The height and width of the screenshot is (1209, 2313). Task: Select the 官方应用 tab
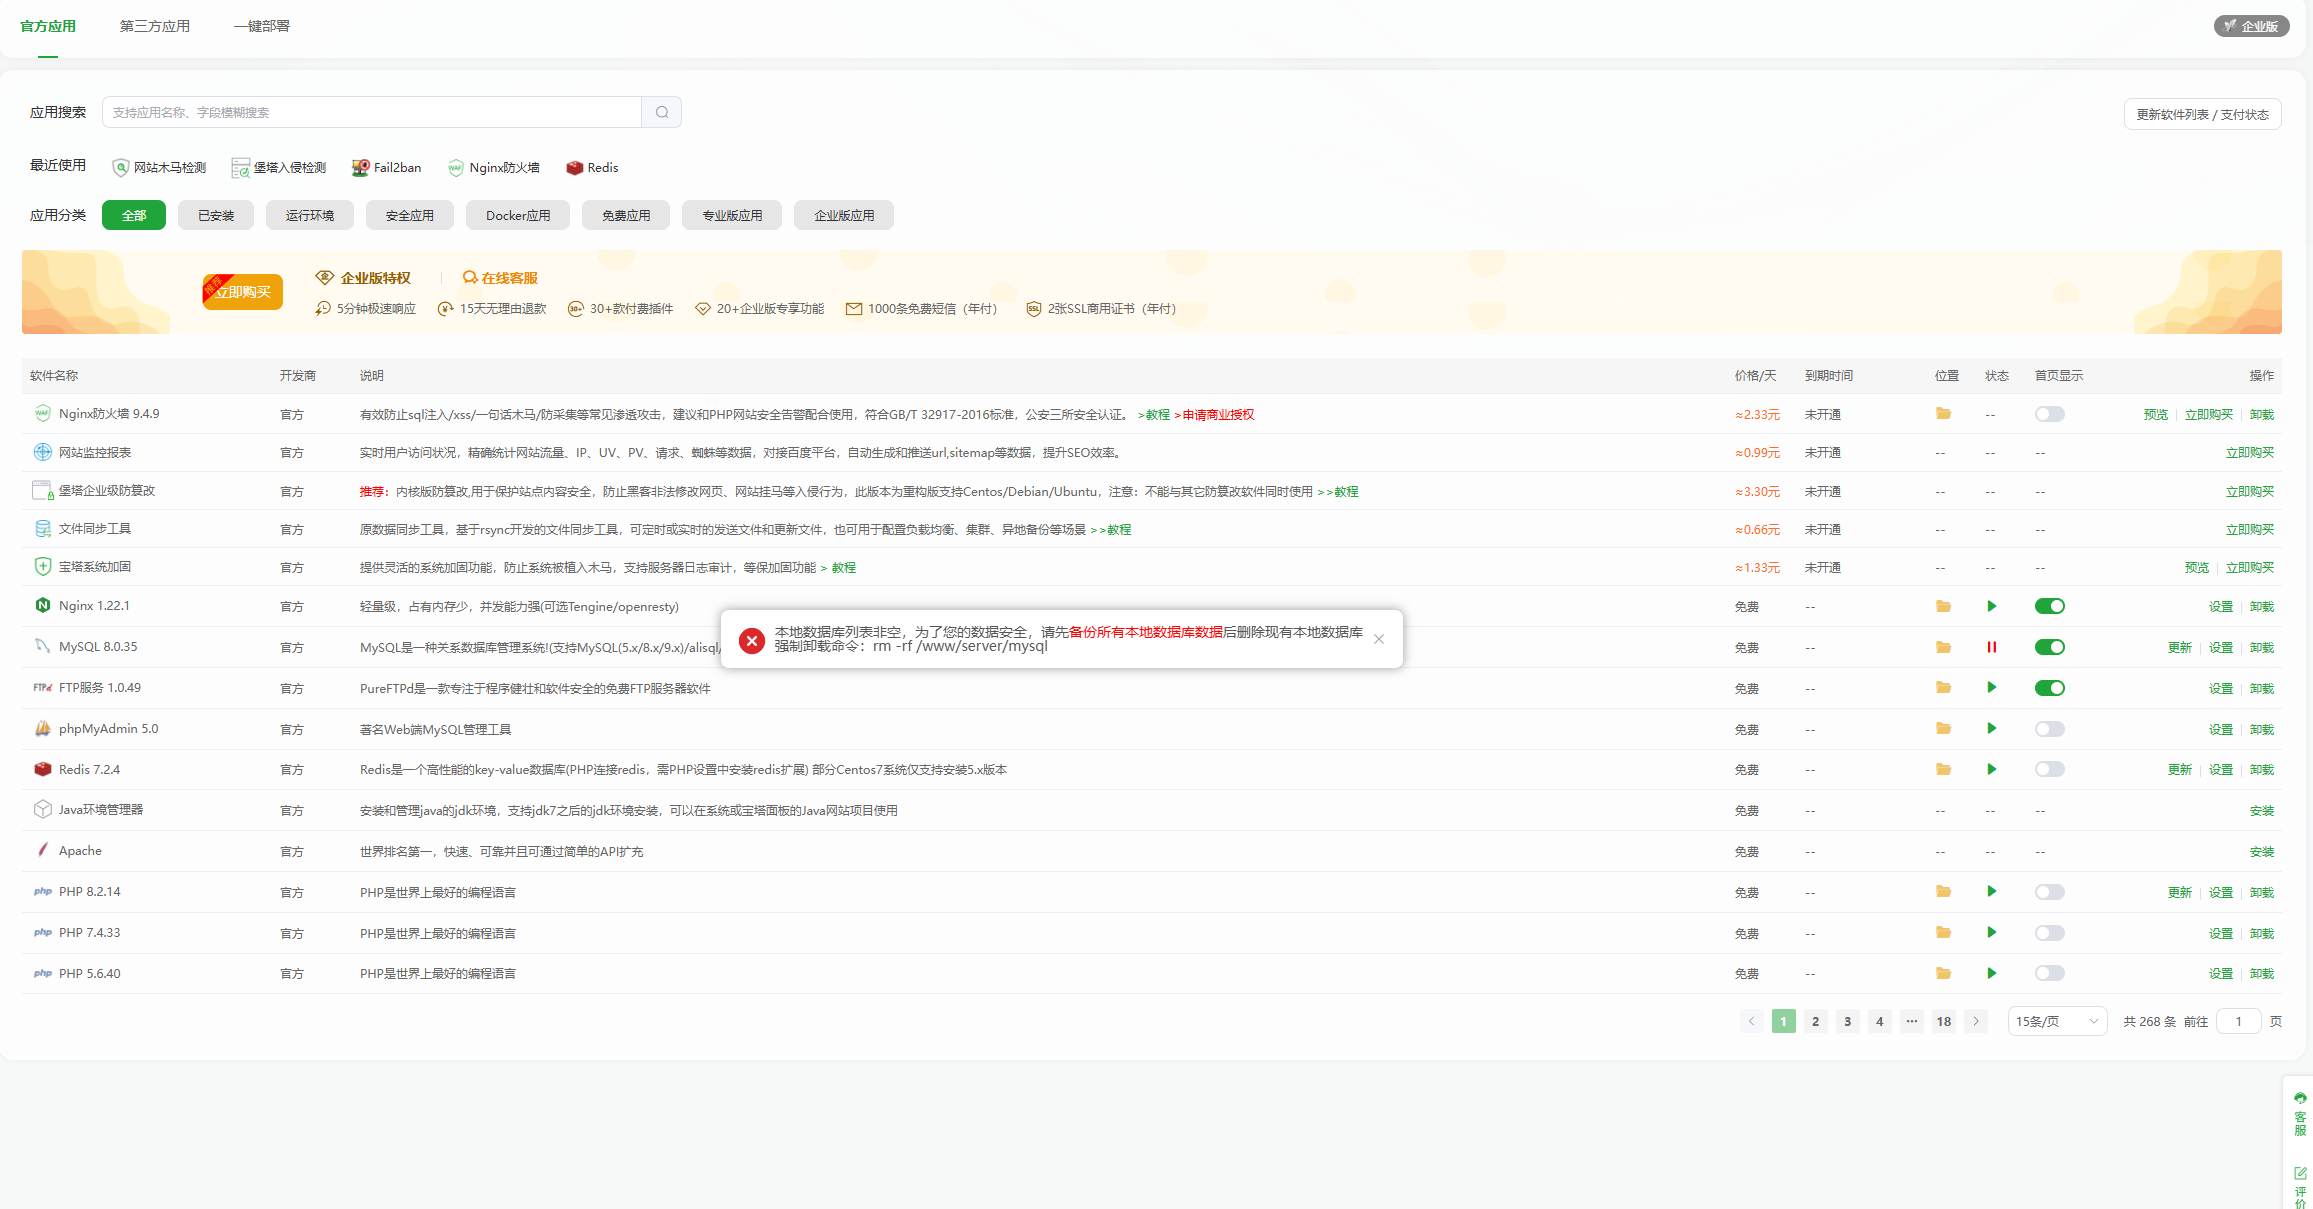[x=48, y=26]
